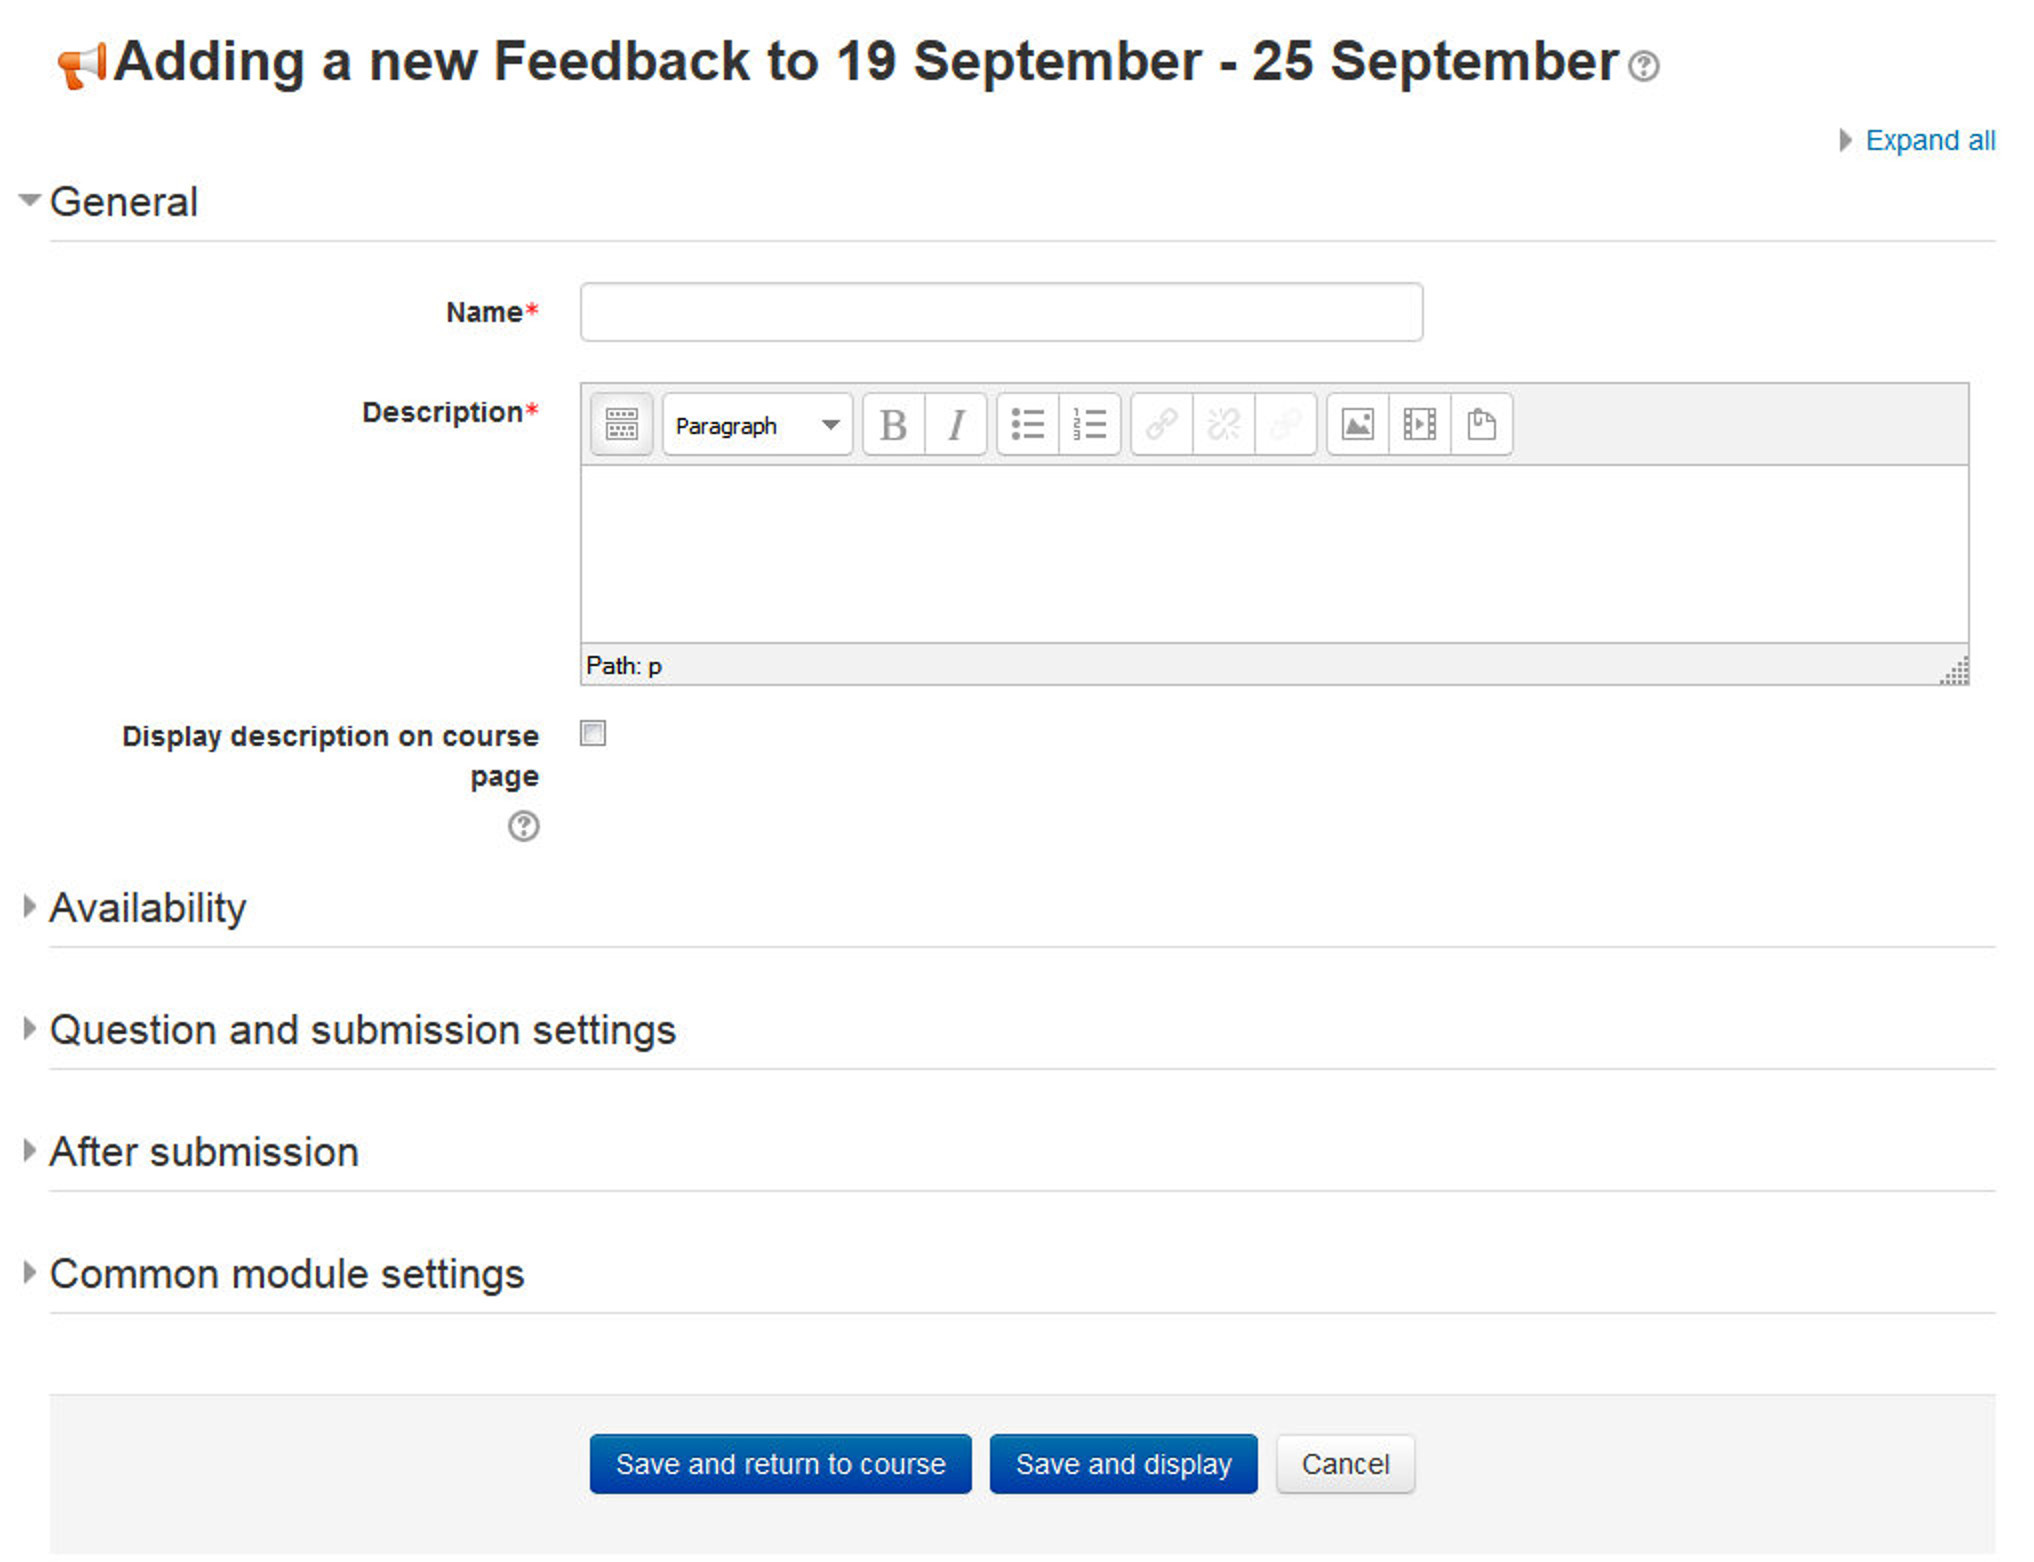Collapse the General section
Image resolution: width=2034 pixels, height=1562 pixels.
[124, 201]
